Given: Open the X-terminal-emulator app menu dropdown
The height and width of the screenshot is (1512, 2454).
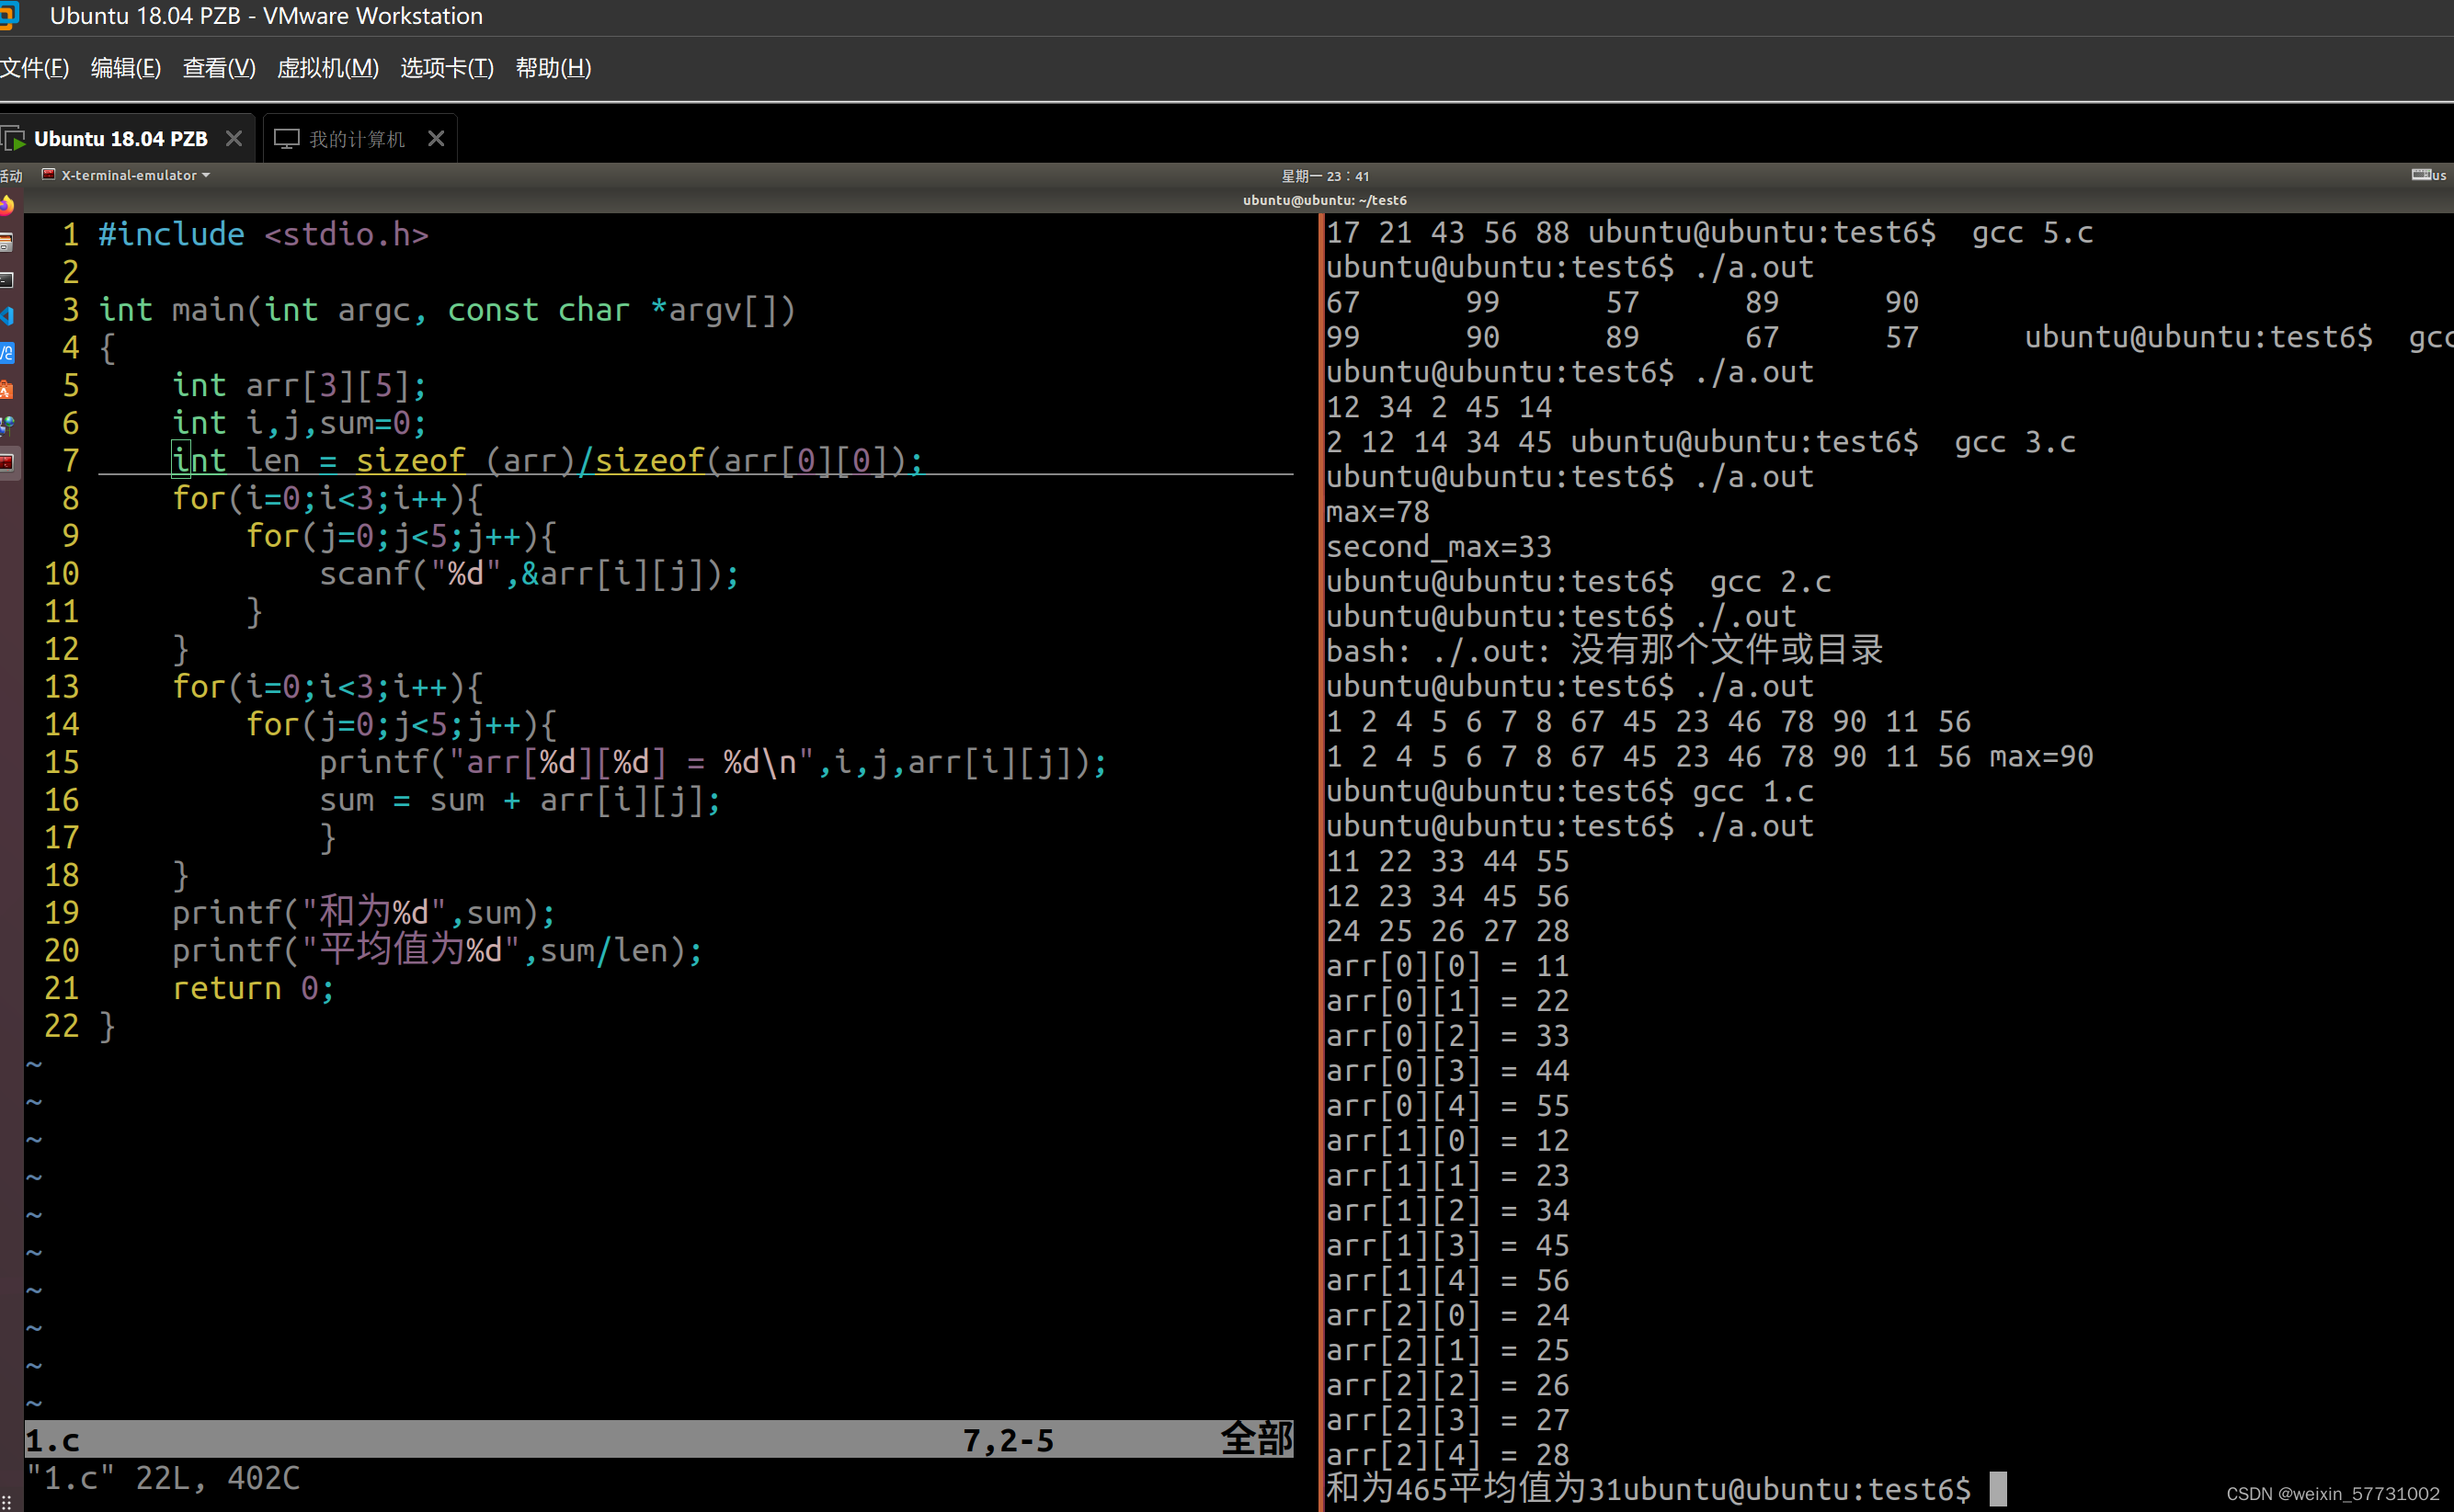Looking at the screenshot, I should click(x=127, y=175).
